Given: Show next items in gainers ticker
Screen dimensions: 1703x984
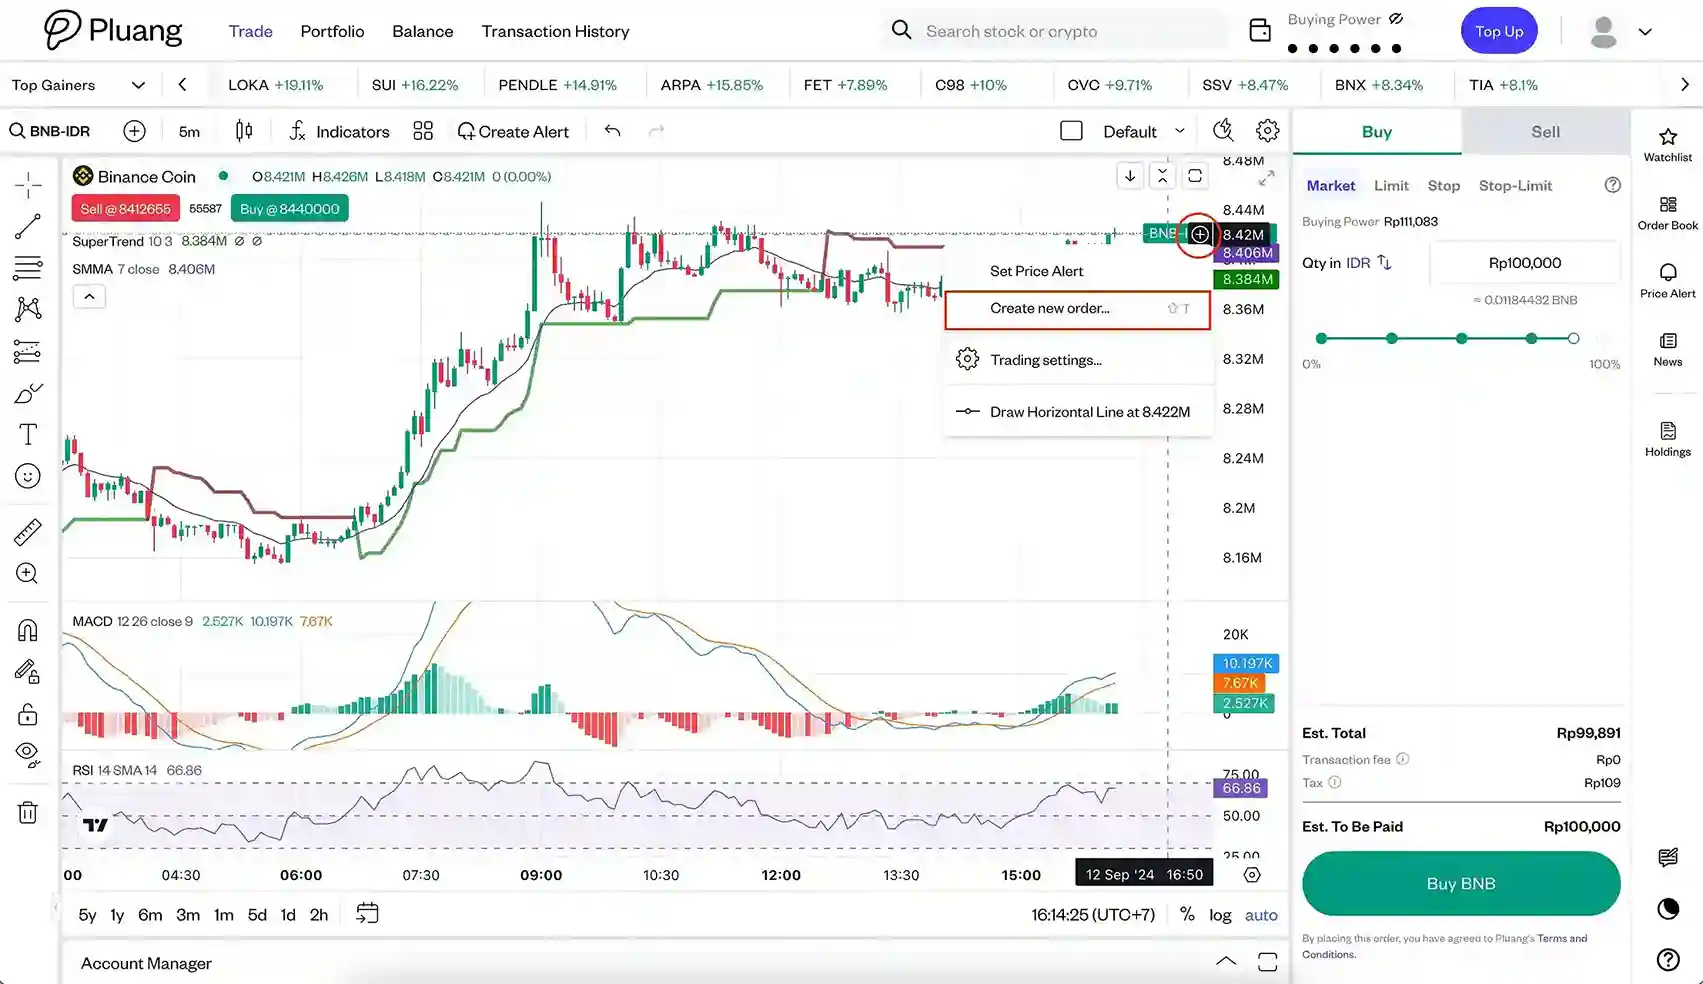Looking at the screenshot, I should pyautogui.click(x=1684, y=85).
